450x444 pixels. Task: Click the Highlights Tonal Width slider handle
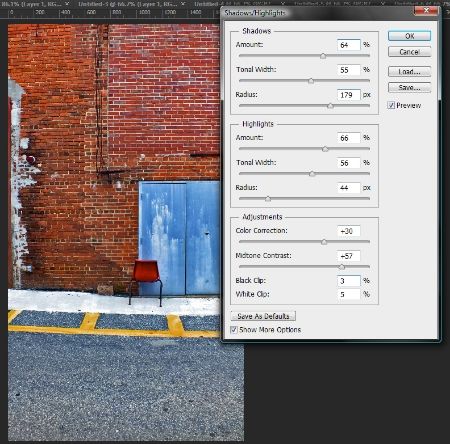click(x=312, y=174)
